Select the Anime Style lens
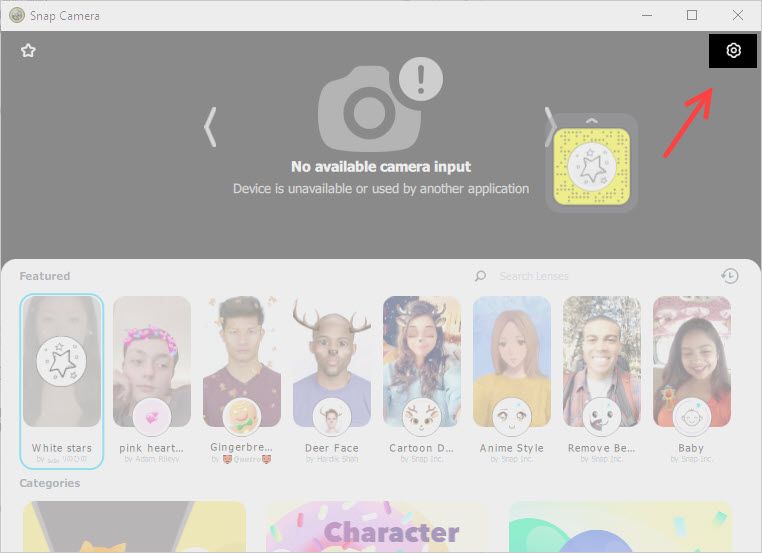Viewport: 762px width, 553px height. (512, 381)
